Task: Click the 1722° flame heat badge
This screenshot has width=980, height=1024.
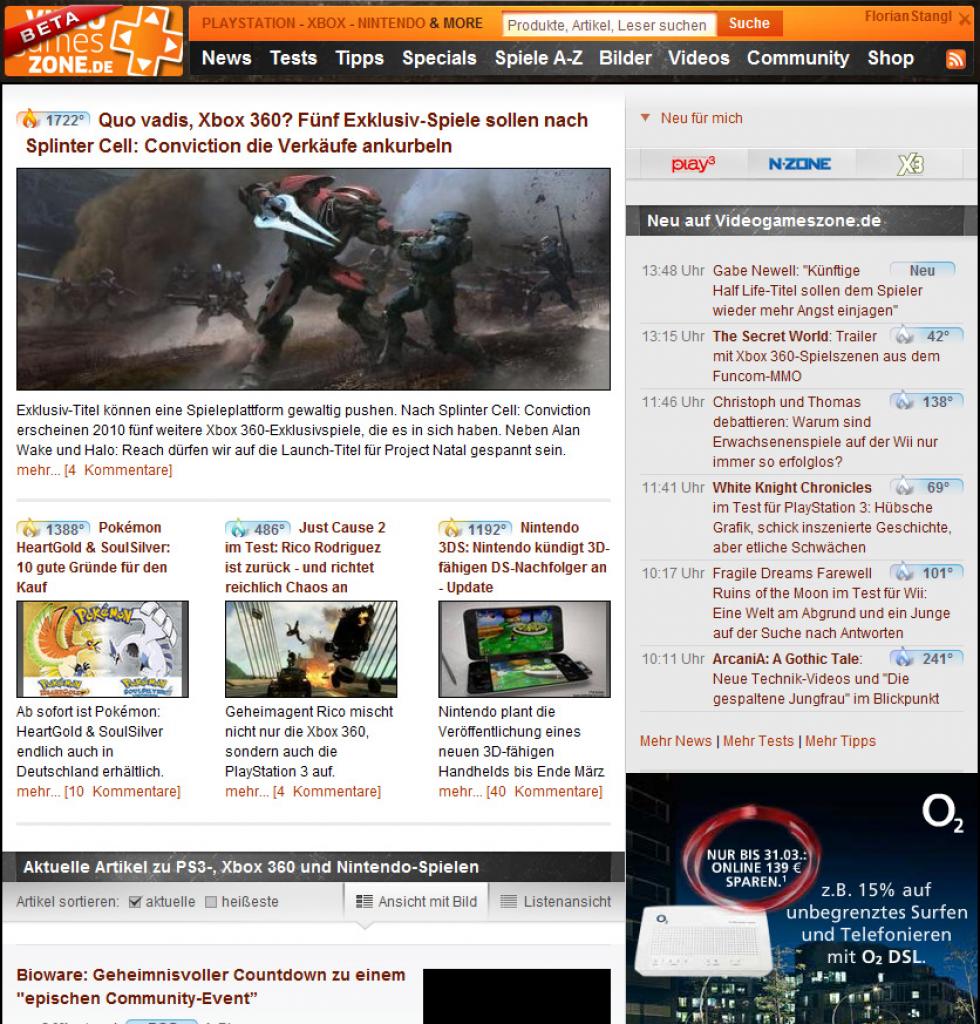Action: [x=53, y=120]
